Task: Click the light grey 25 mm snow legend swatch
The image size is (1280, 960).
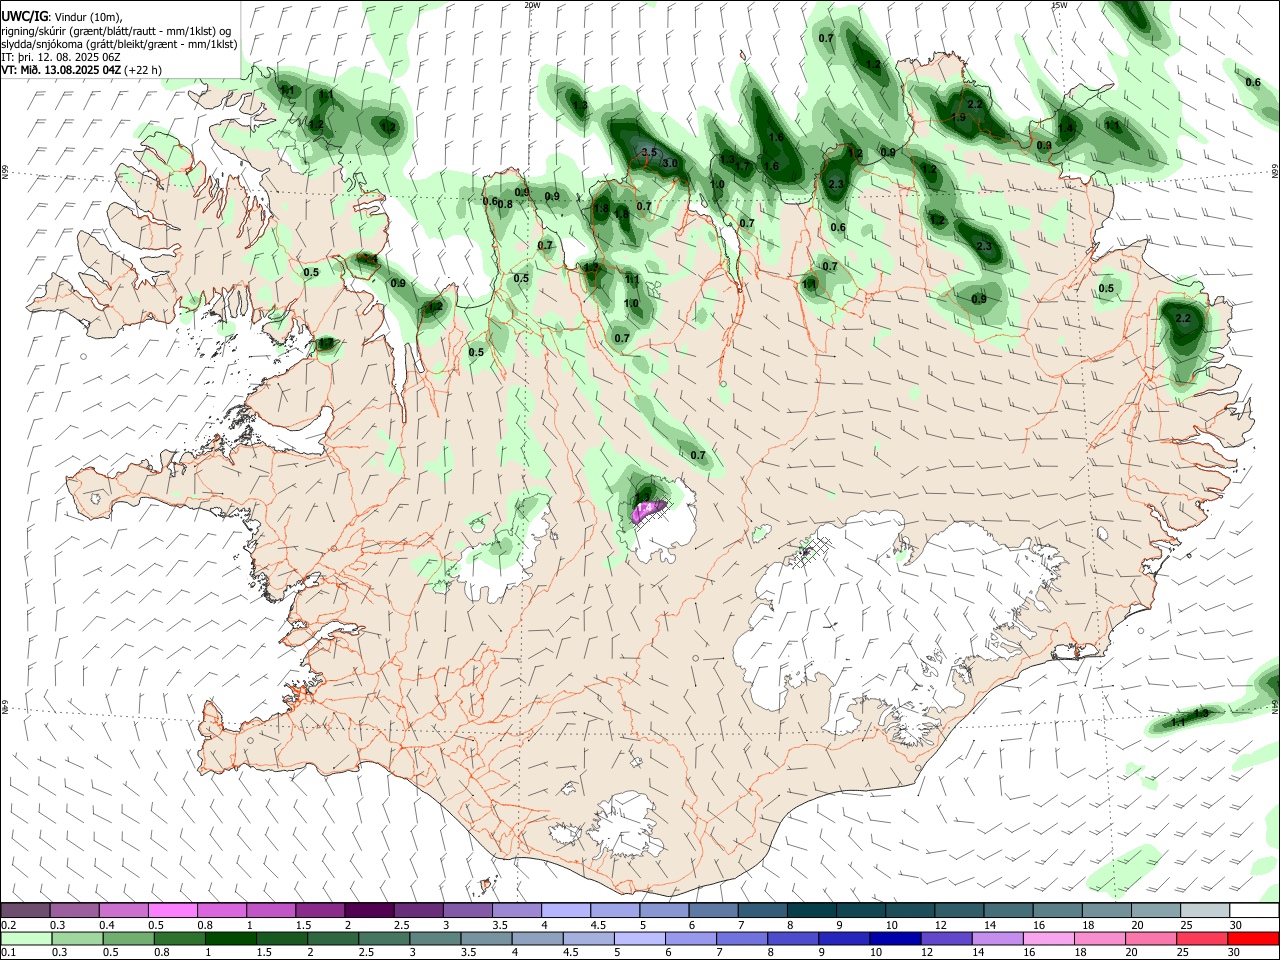Action: (x=1205, y=911)
